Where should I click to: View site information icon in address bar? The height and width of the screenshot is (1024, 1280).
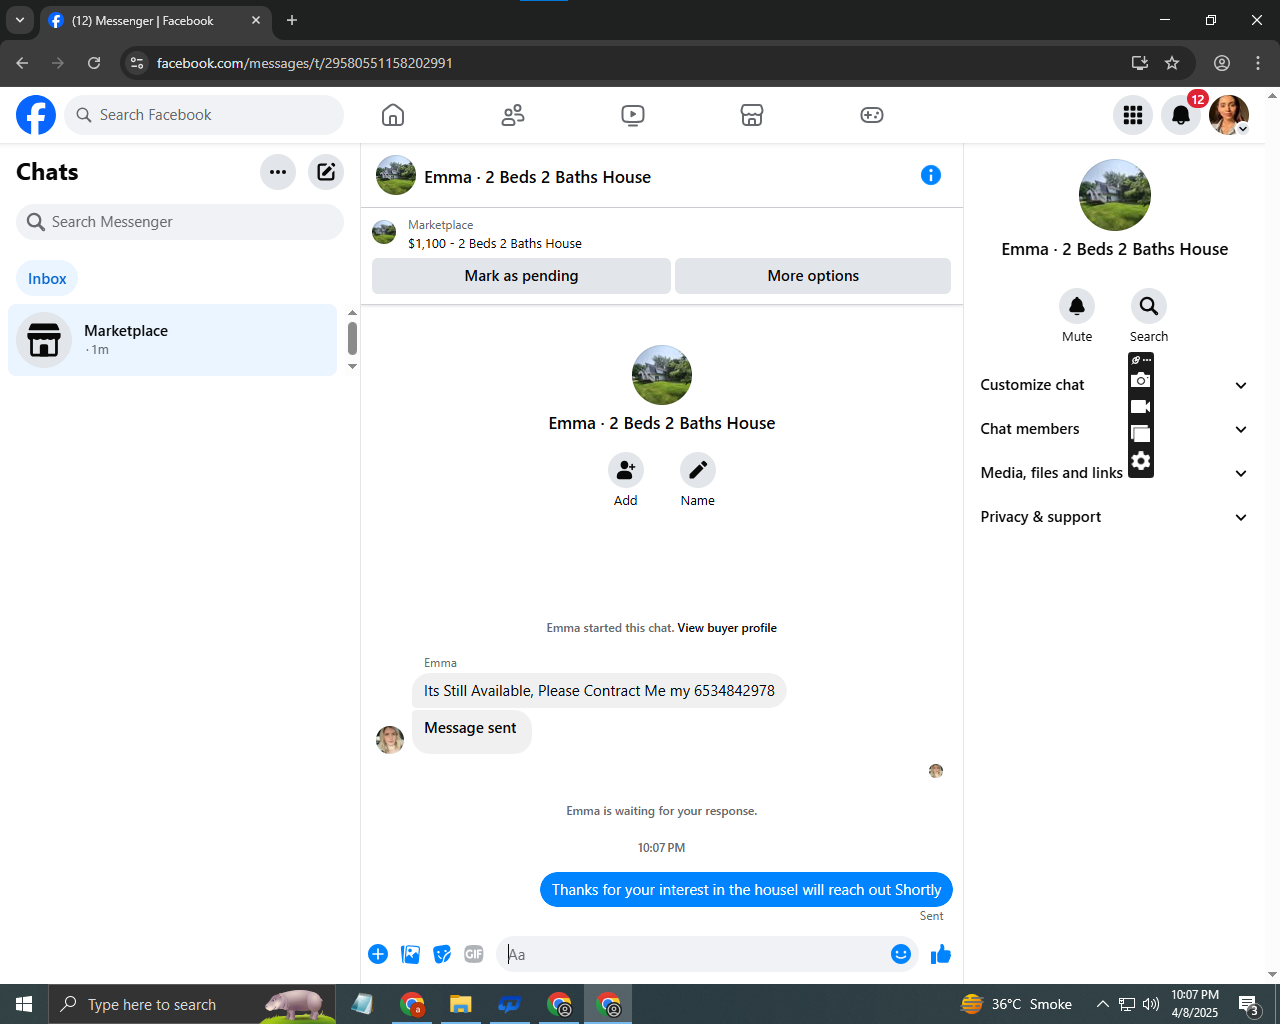click(138, 63)
